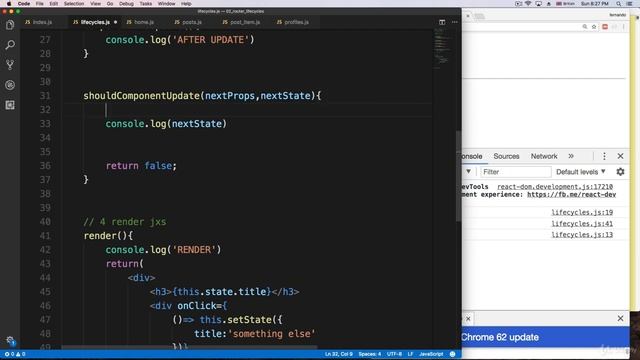640x360 pixels.
Task: Open the Notification Center icon
Action: coord(629,4)
